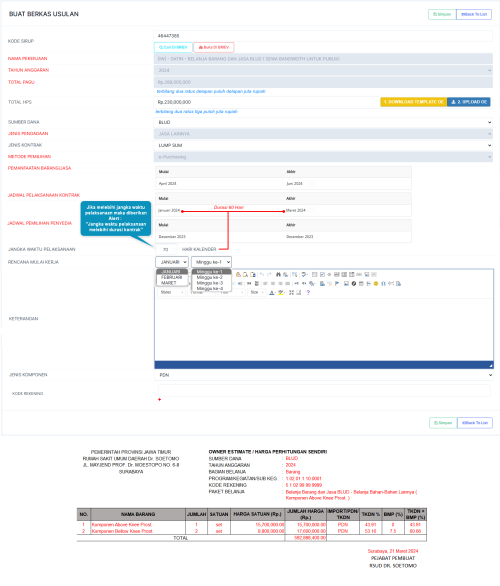Toggle Show Blocks in the editor toolbar
Image resolution: width=500 pixels, height=586 pixels.
[299, 292]
